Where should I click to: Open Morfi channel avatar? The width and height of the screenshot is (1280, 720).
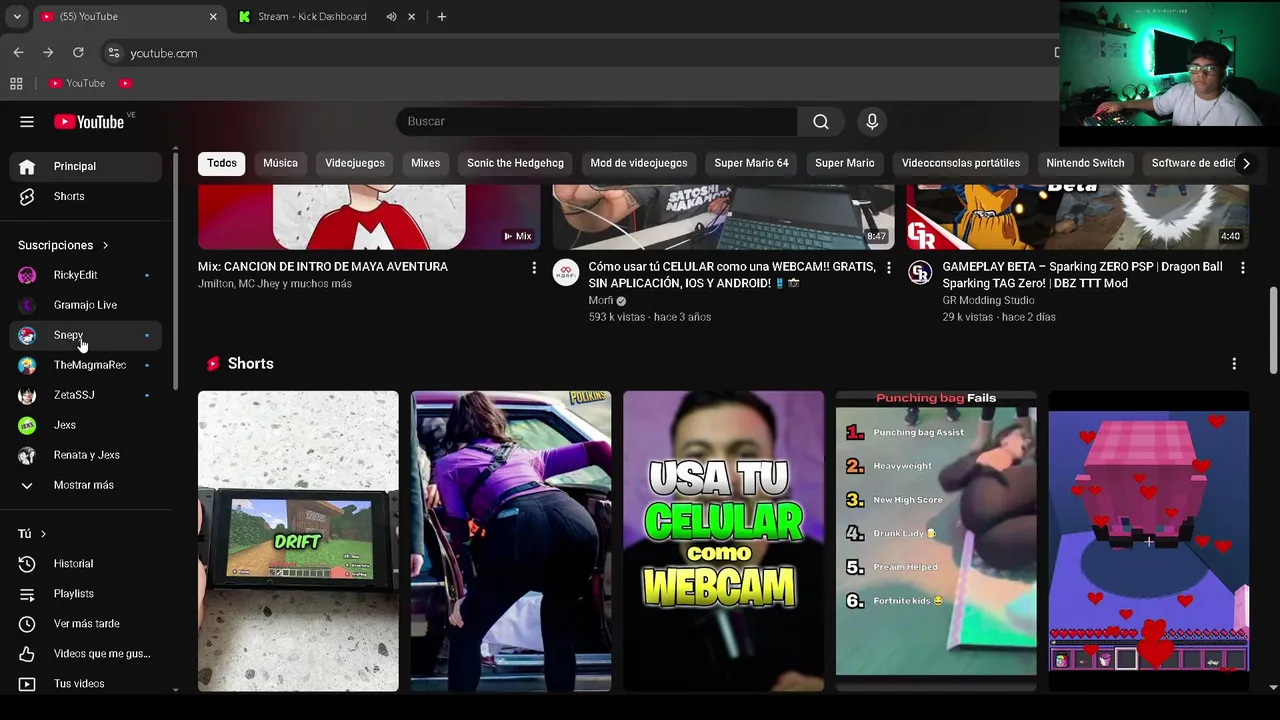(566, 272)
